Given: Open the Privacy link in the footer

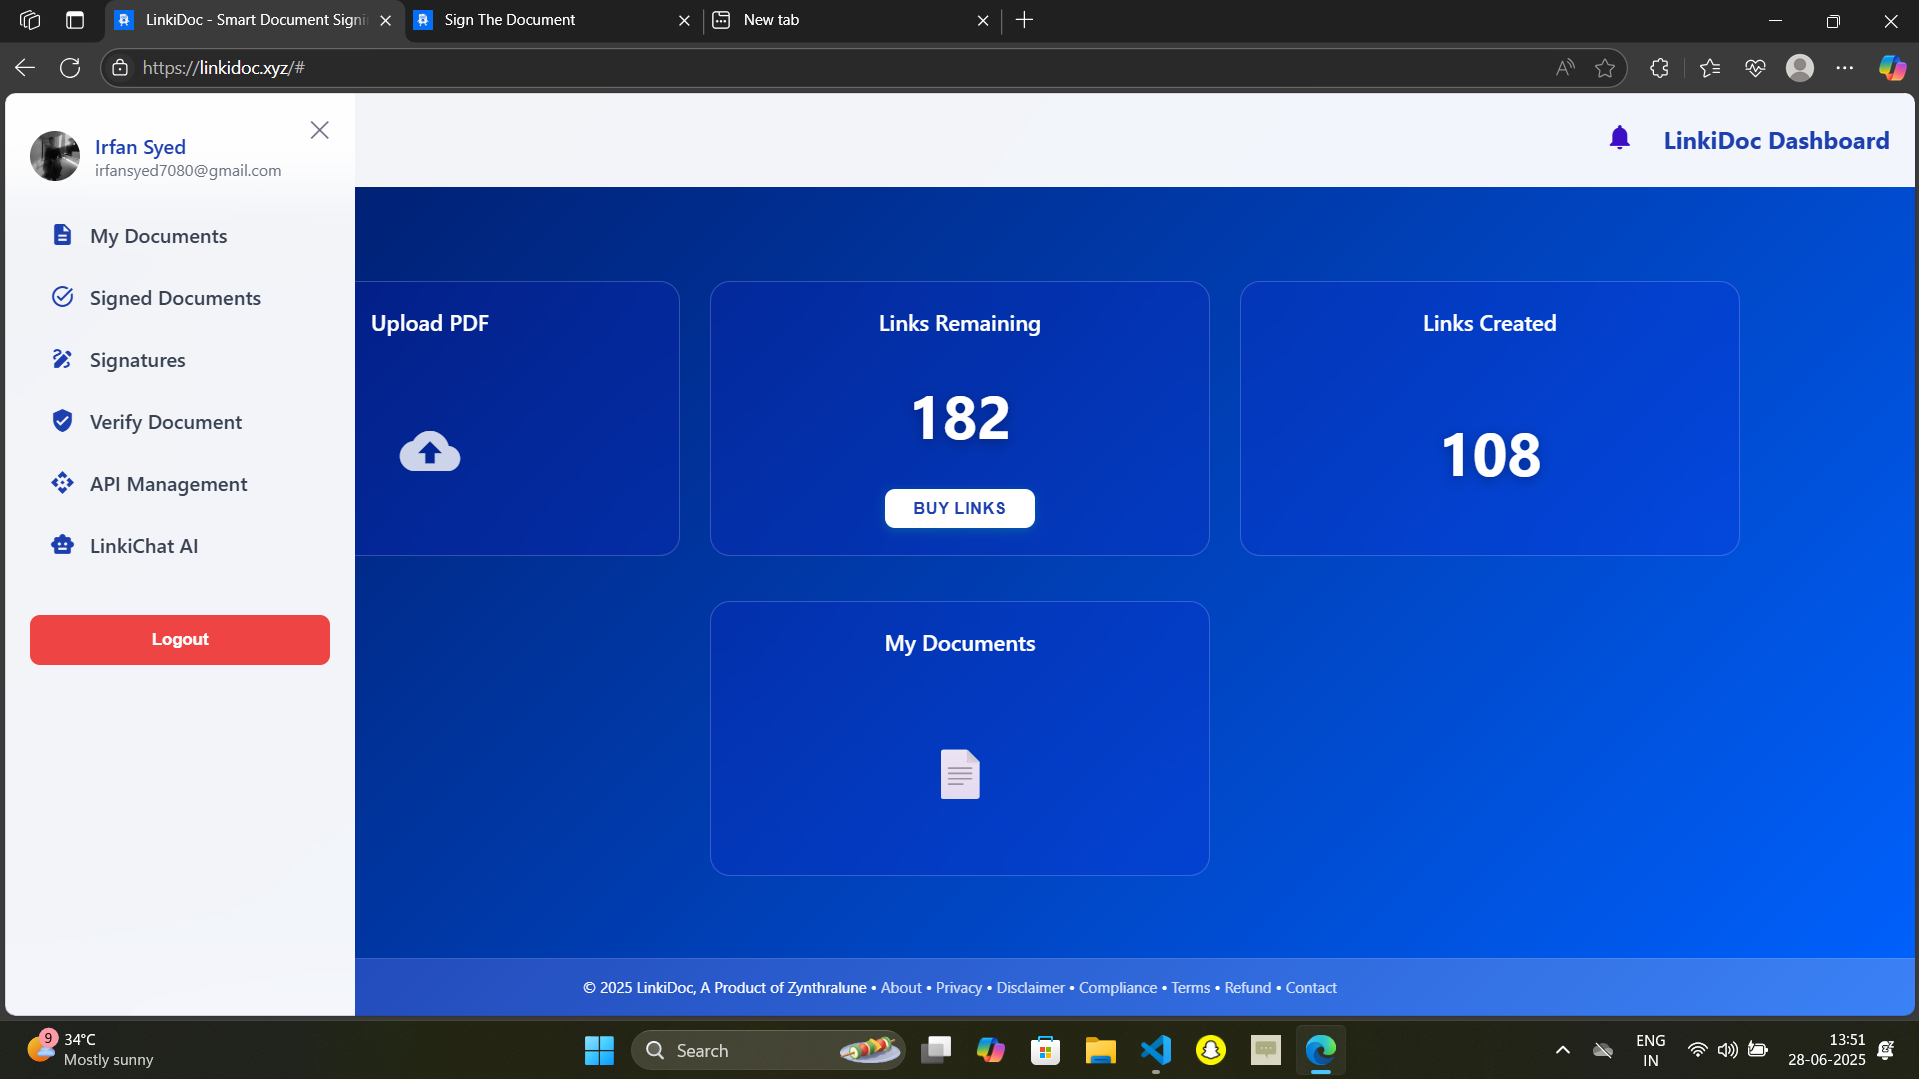Looking at the screenshot, I should coord(958,988).
